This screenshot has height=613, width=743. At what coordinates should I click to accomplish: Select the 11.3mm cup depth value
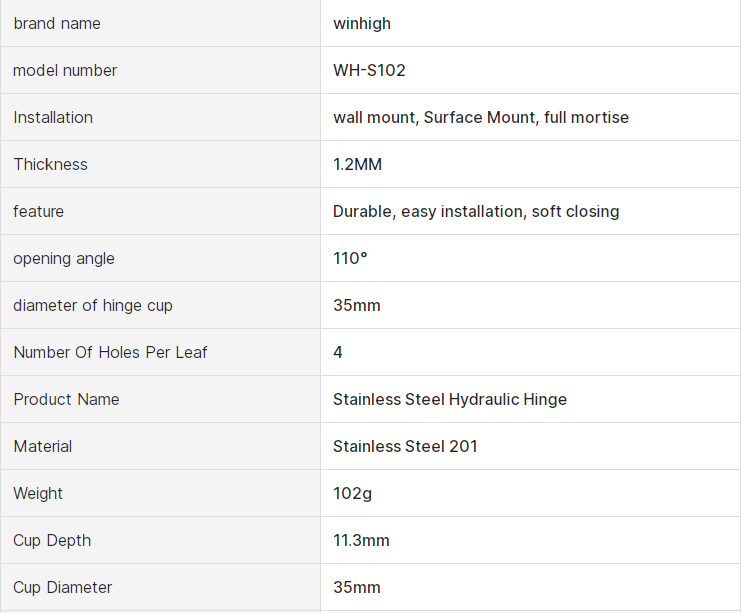click(x=361, y=540)
